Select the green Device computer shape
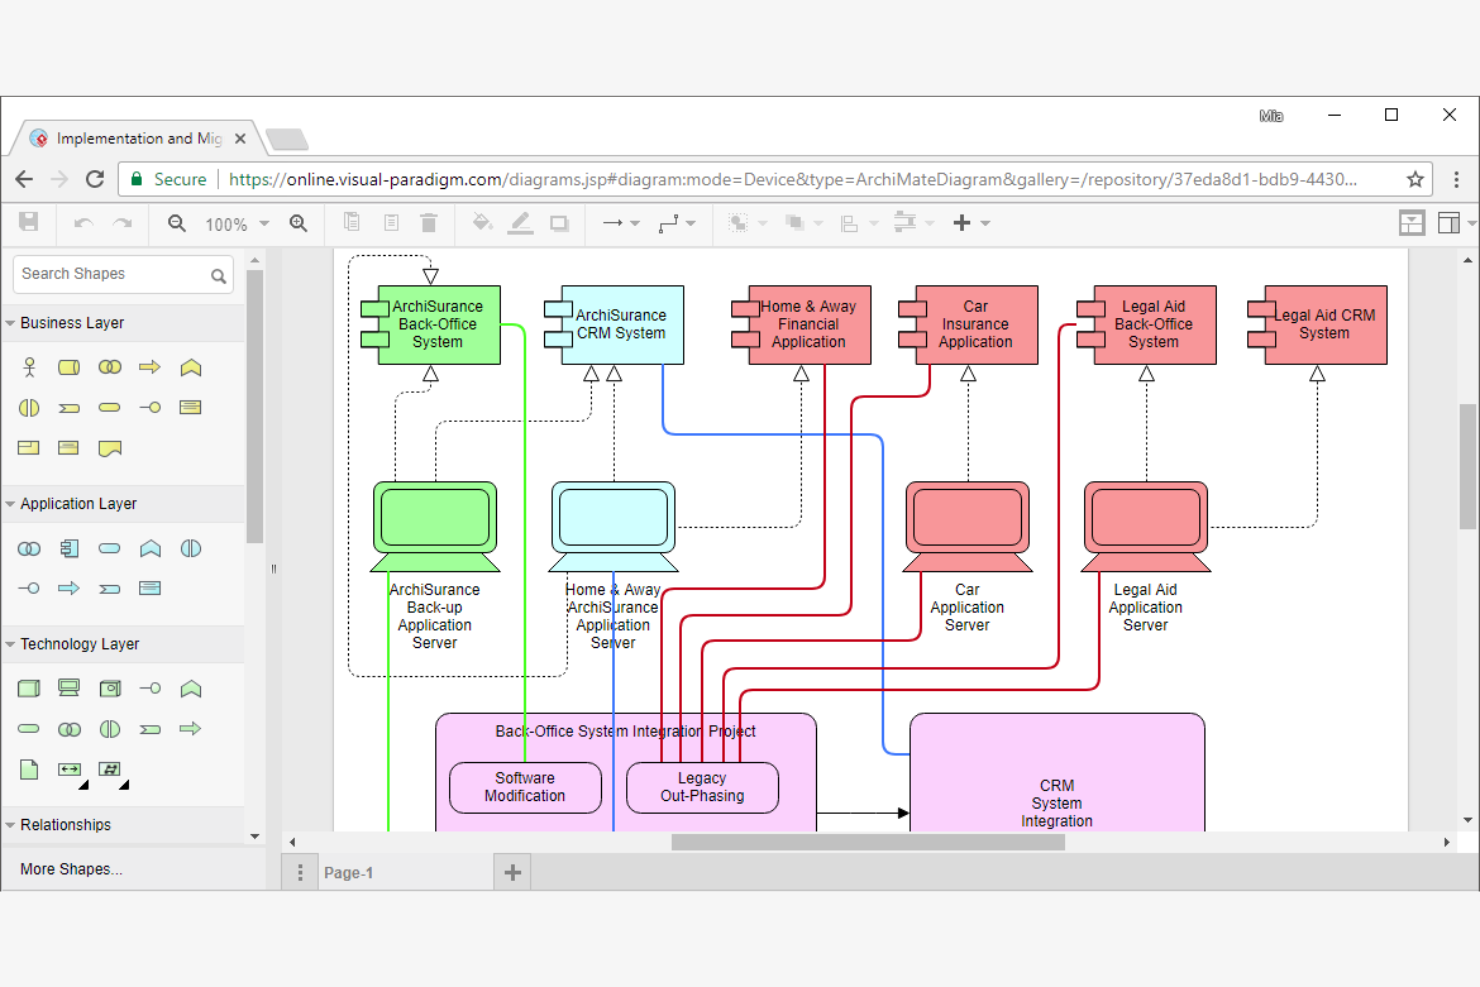 pos(69,688)
